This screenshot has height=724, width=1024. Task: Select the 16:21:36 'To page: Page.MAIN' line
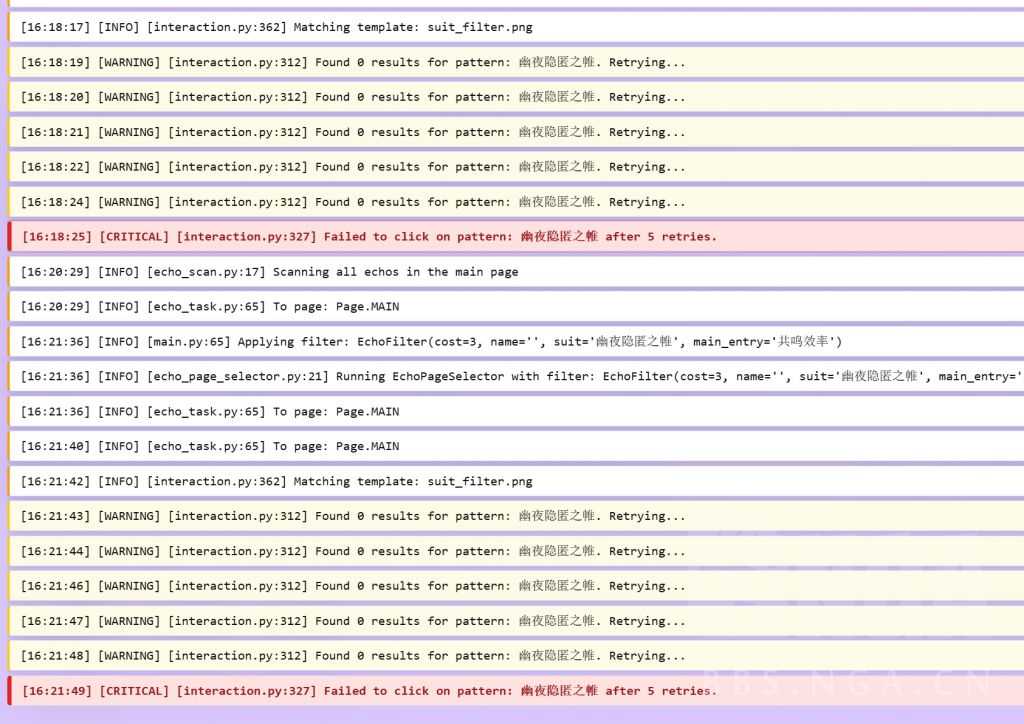point(210,412)
